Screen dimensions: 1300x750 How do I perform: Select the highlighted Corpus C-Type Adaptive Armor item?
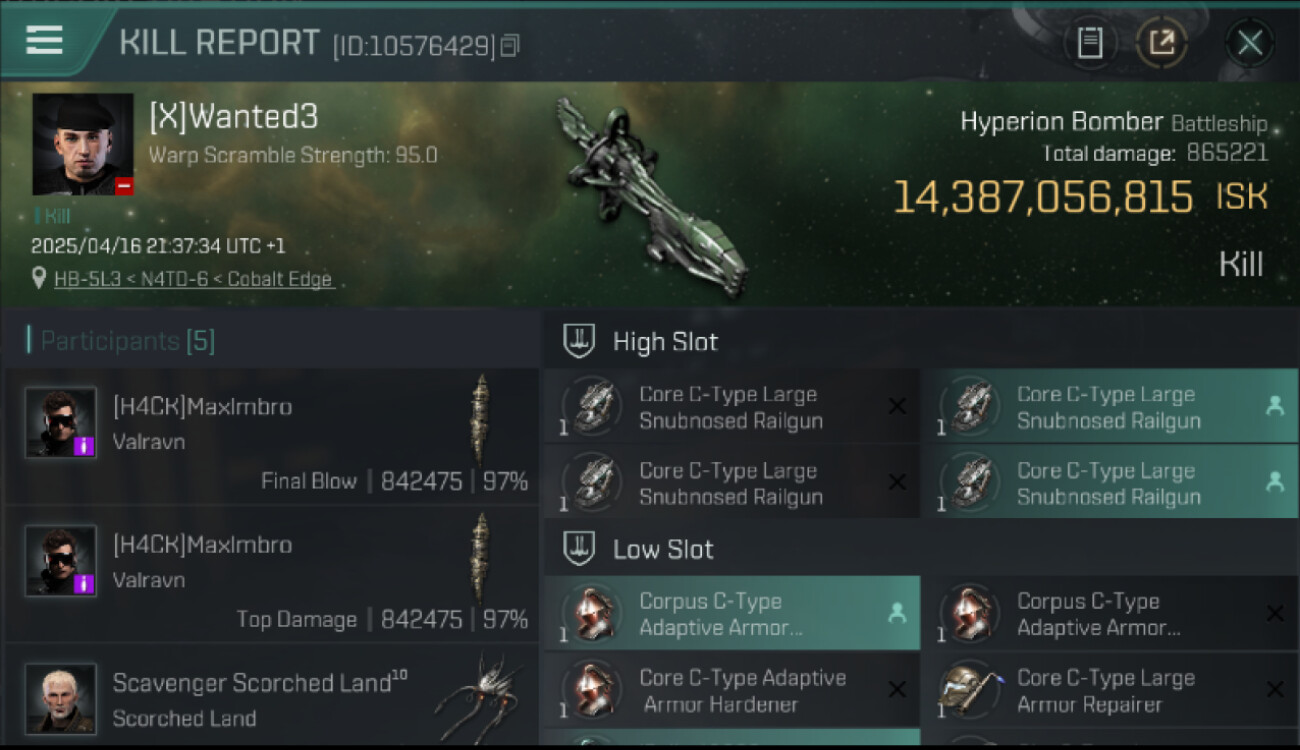tap(731, 614)
